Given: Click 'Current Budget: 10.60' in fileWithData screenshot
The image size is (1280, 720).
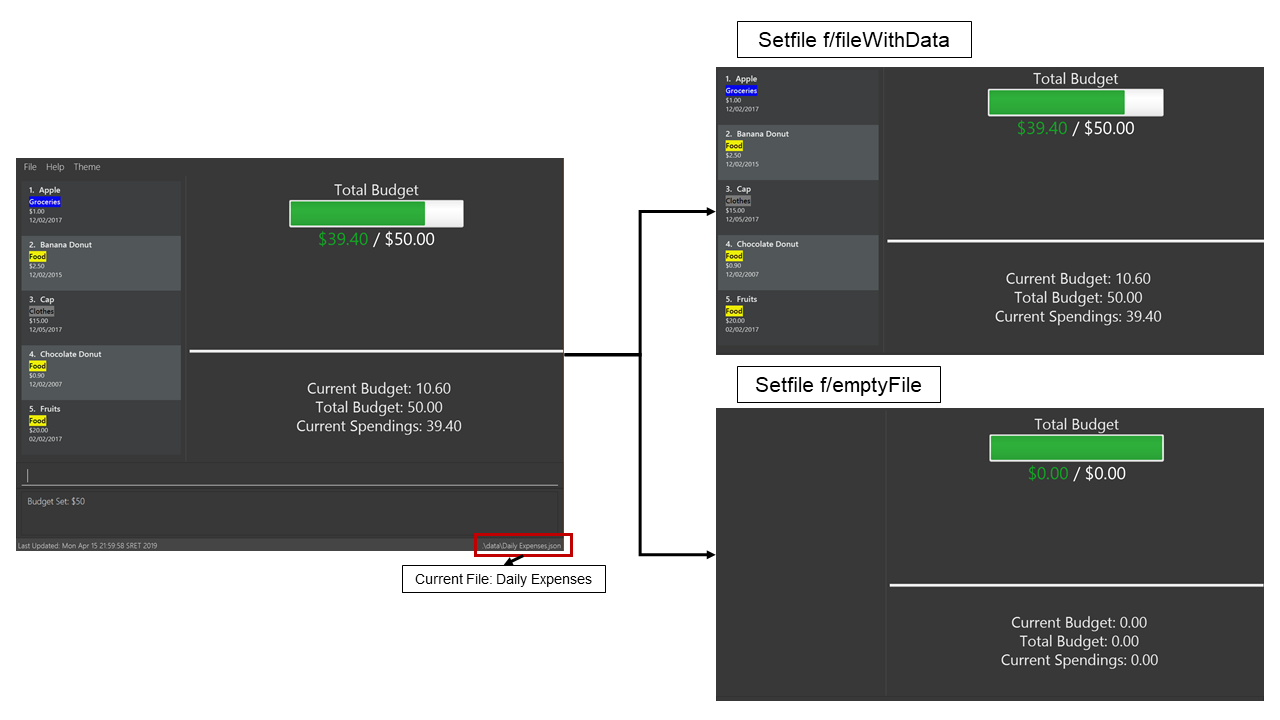Looking at the screenshot, I should tap(1078, 279).
